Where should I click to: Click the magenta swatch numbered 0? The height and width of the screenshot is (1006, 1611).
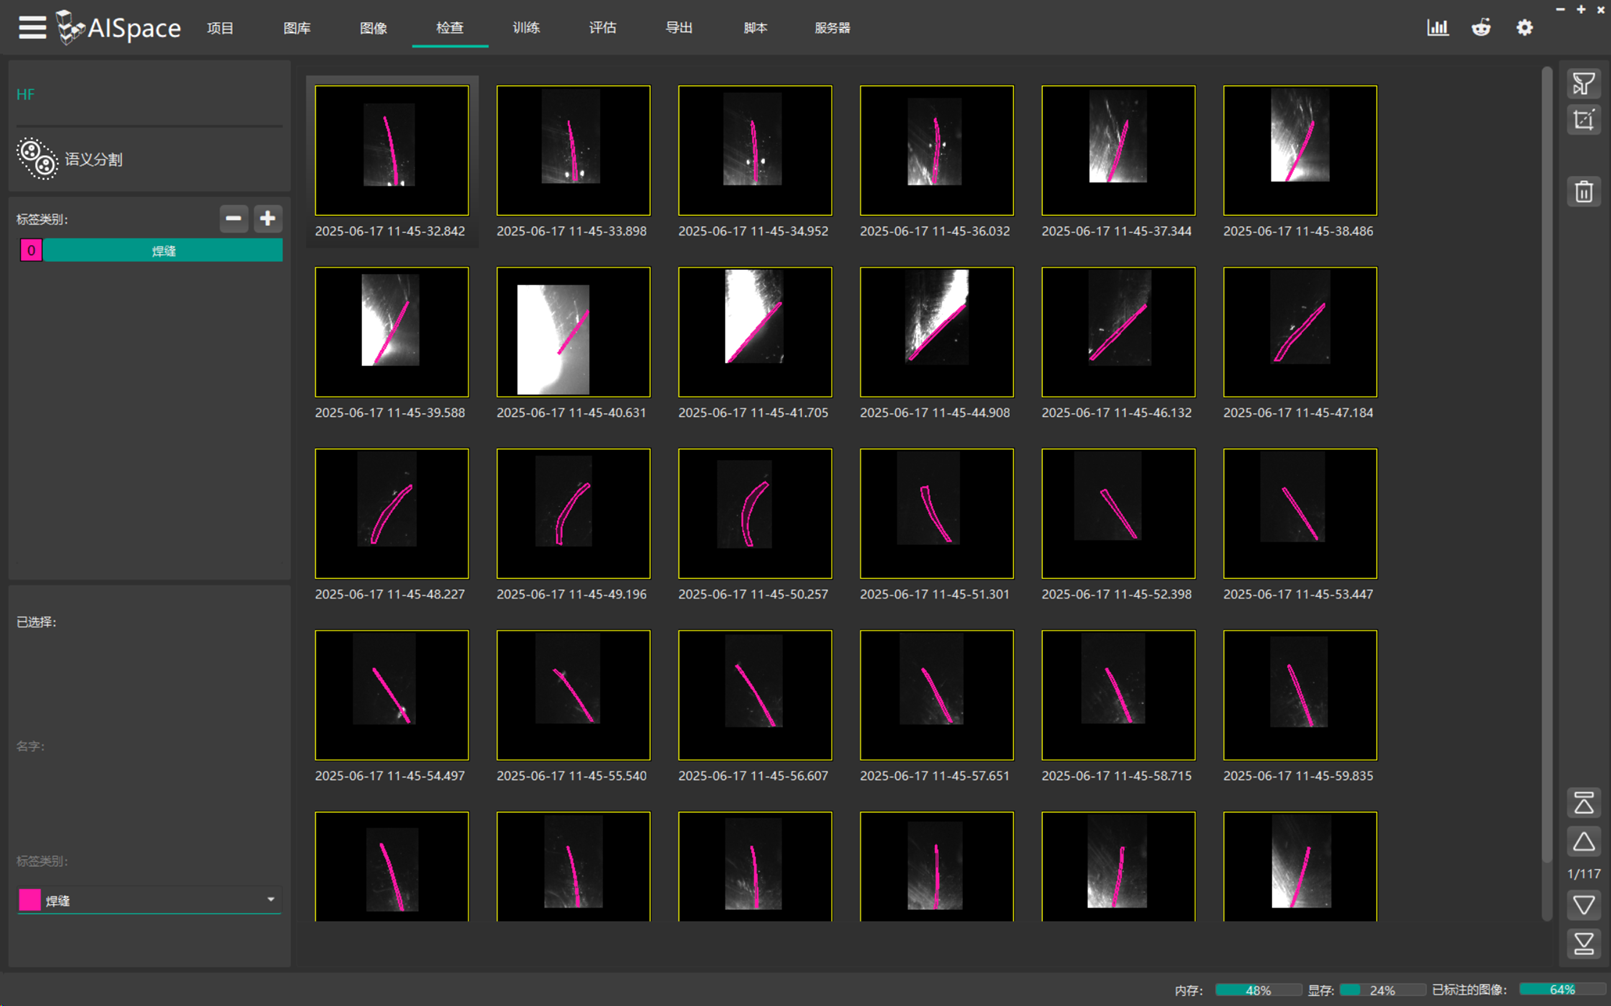click(31, 251)
